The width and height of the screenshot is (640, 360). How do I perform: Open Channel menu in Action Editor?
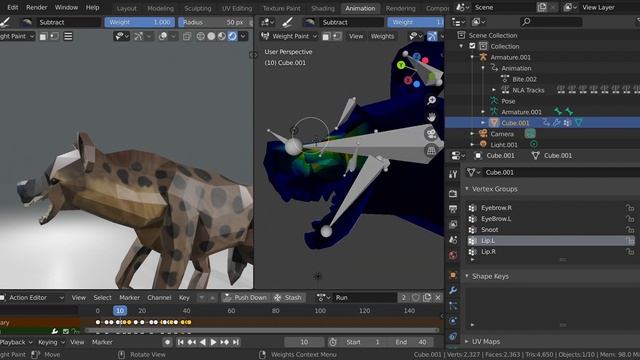click(159, 298)
